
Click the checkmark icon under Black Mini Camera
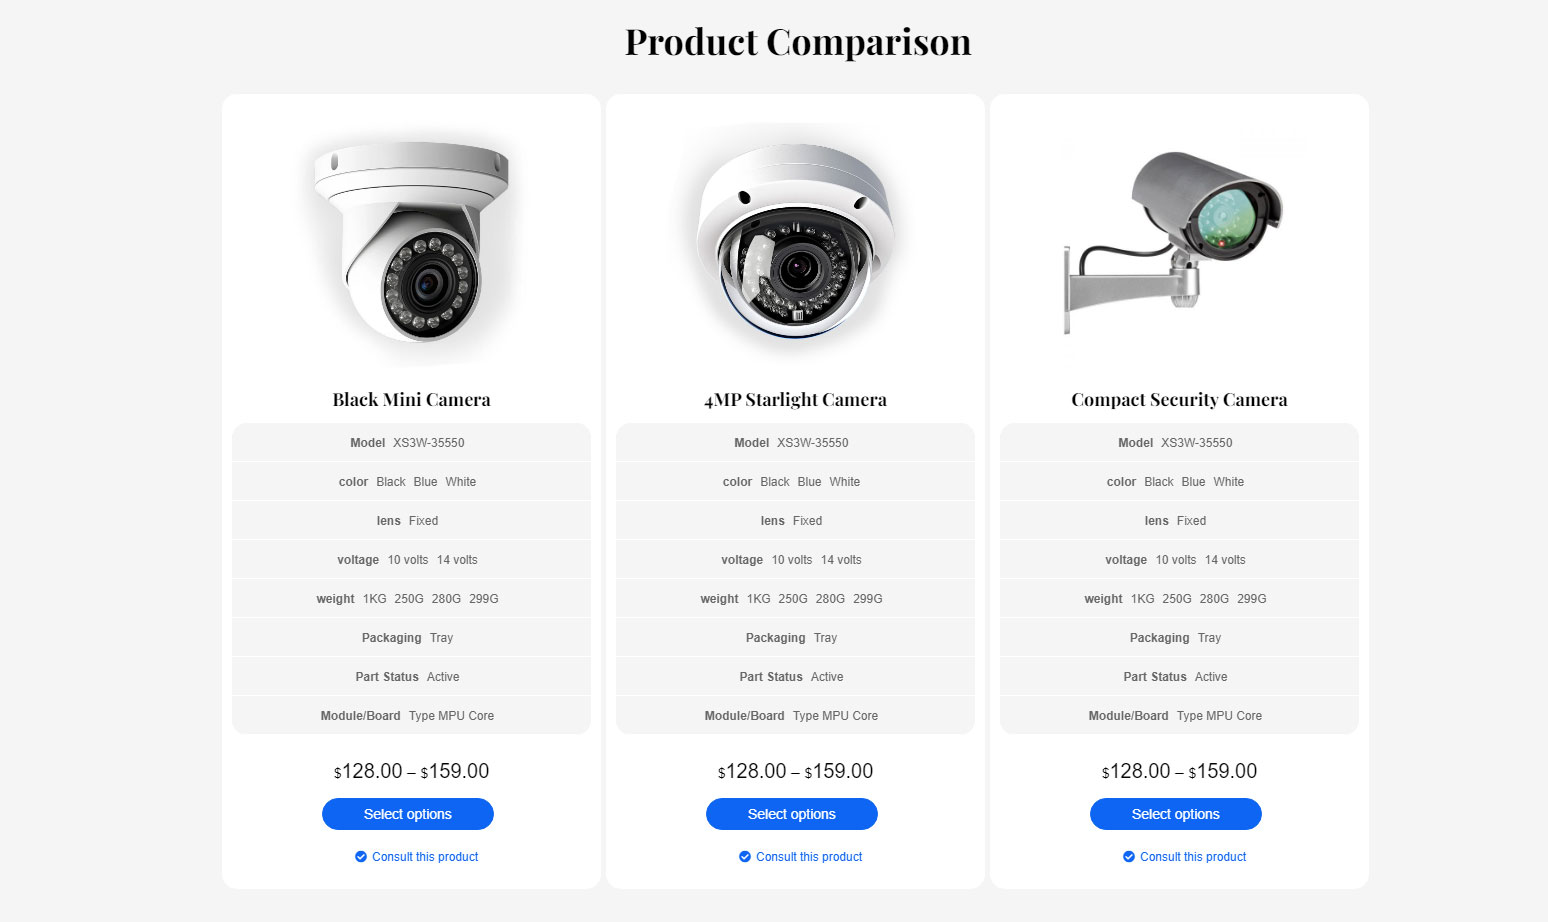tap(361, 857)
